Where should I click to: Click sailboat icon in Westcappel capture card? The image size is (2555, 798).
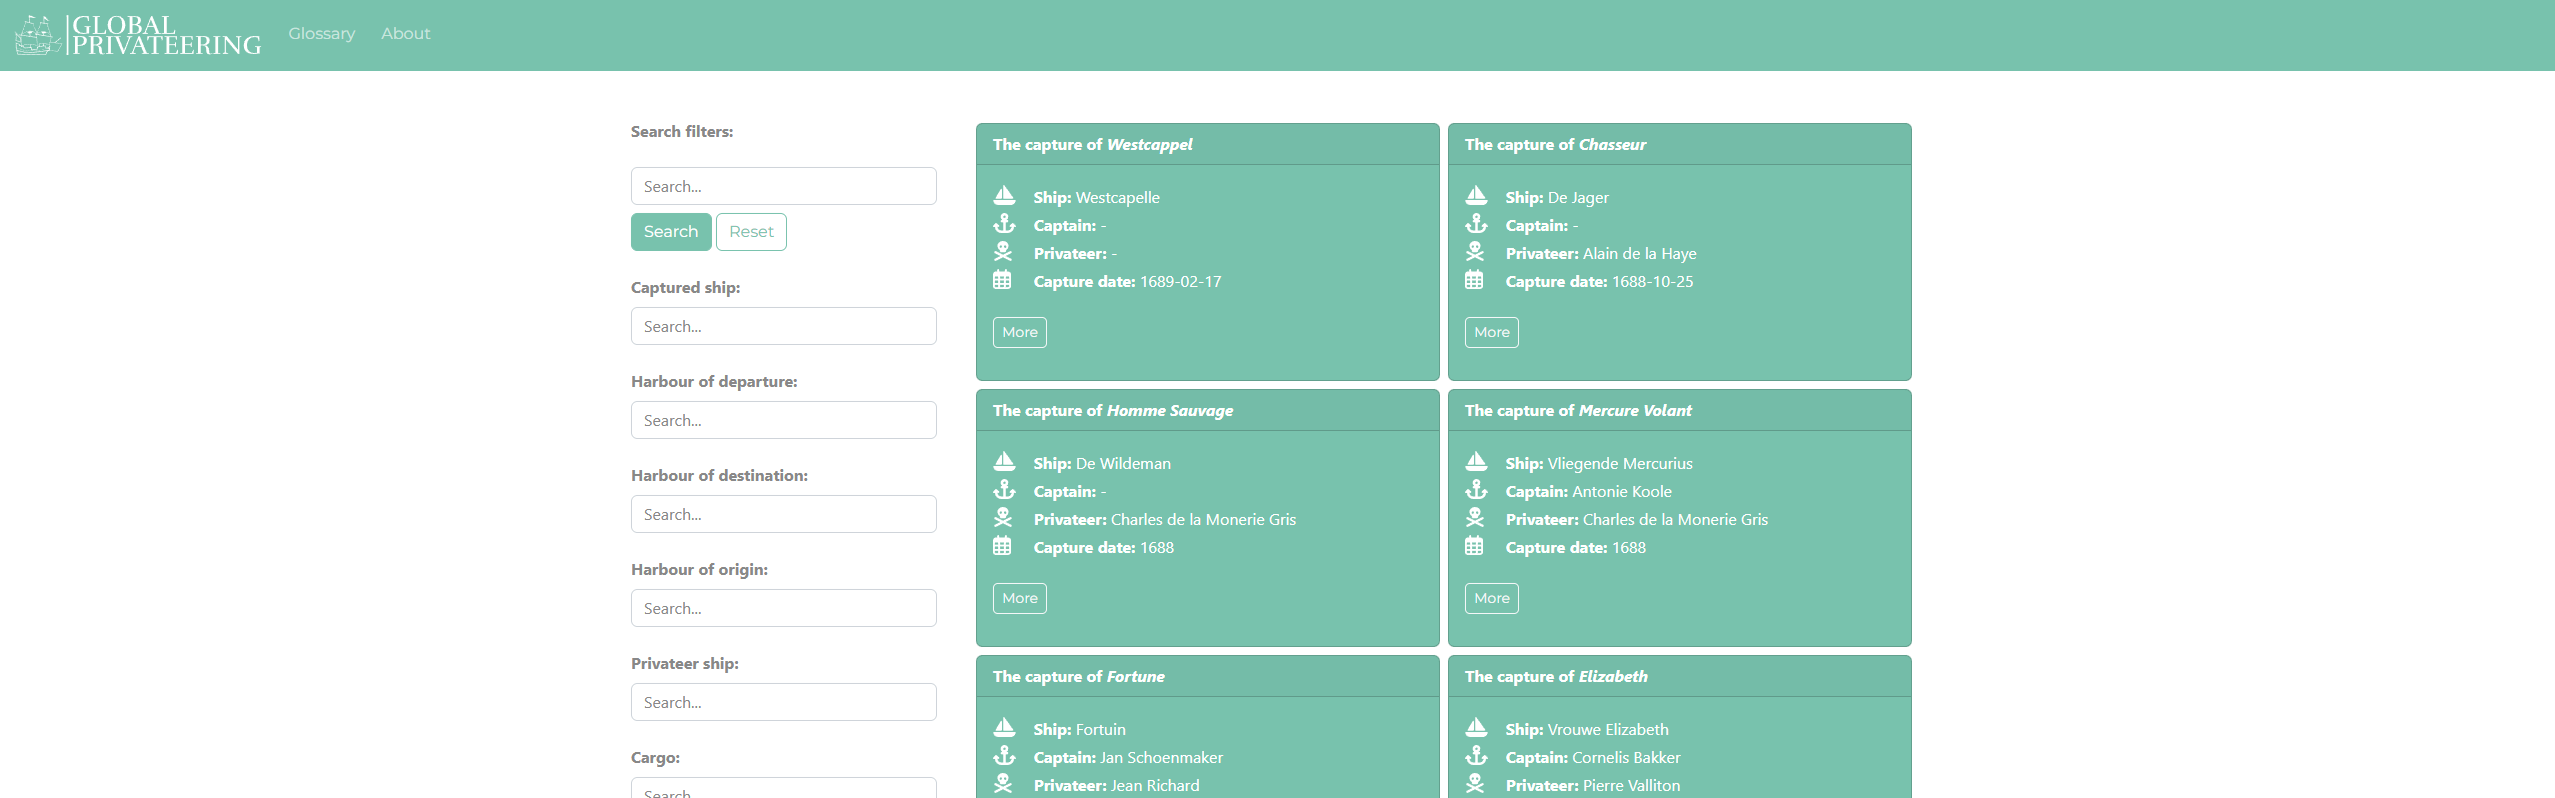click(1004, 196)
